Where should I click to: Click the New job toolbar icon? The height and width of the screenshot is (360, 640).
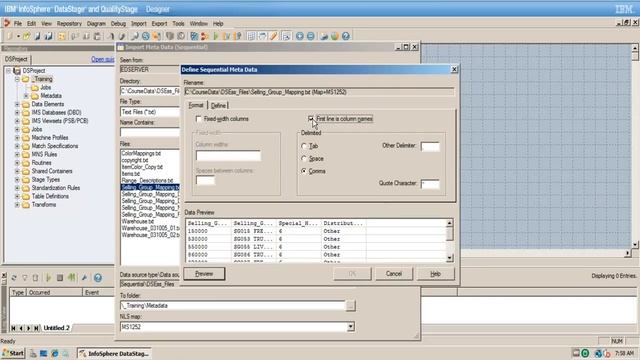(10, 36)
